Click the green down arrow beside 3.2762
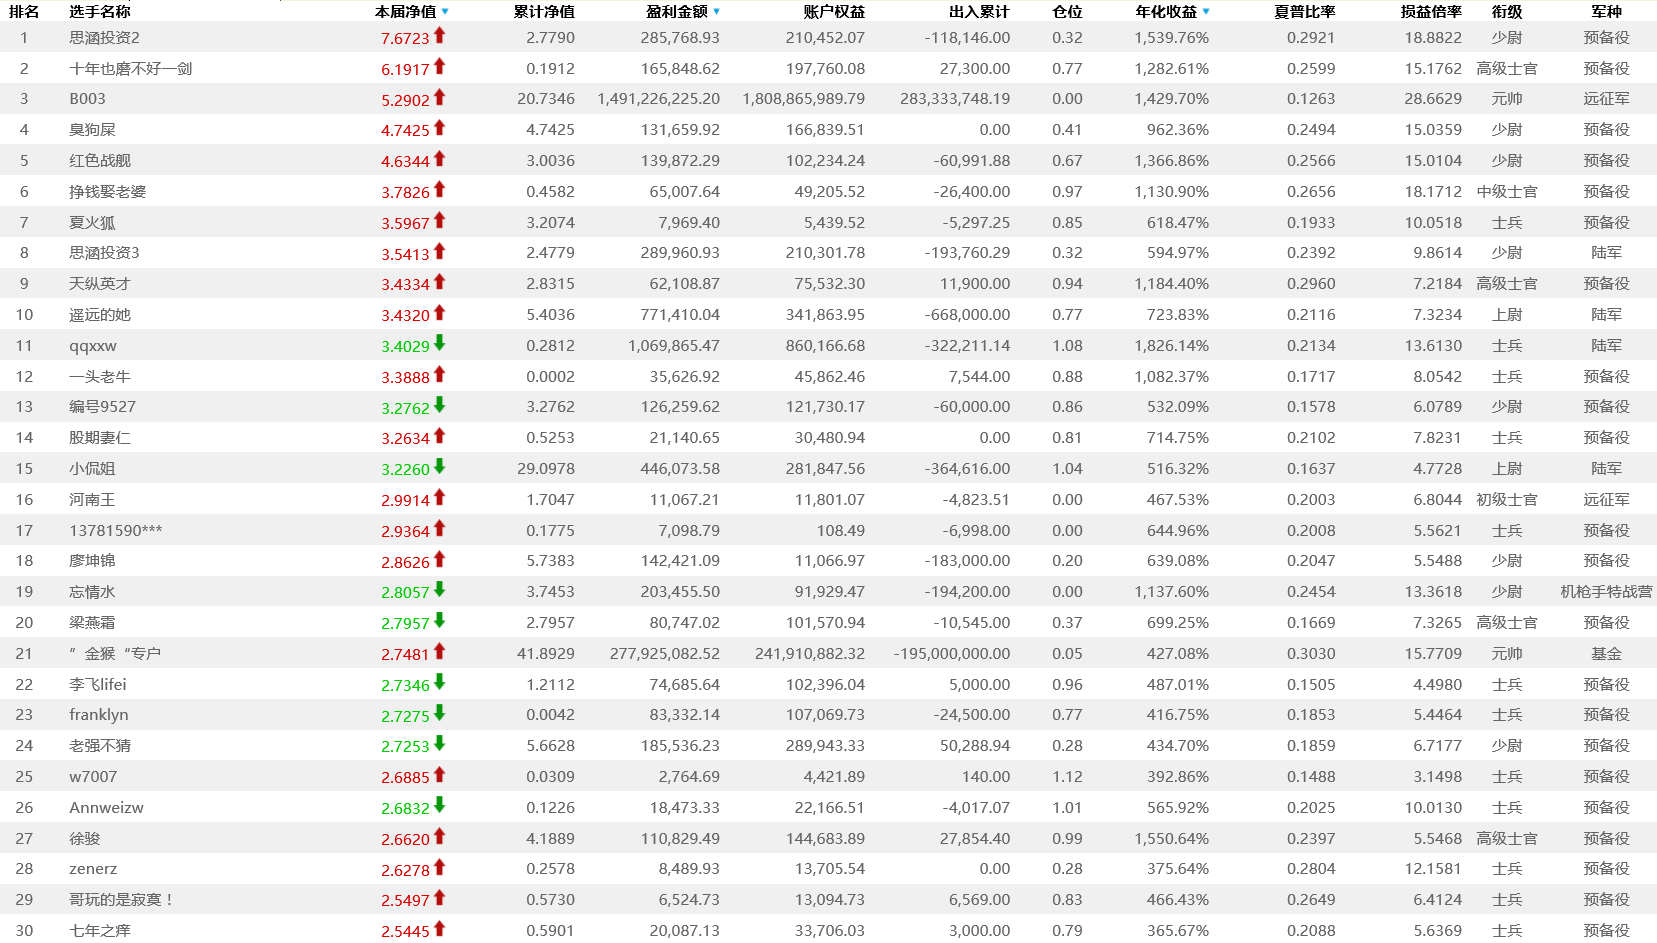 pos(439,406)
